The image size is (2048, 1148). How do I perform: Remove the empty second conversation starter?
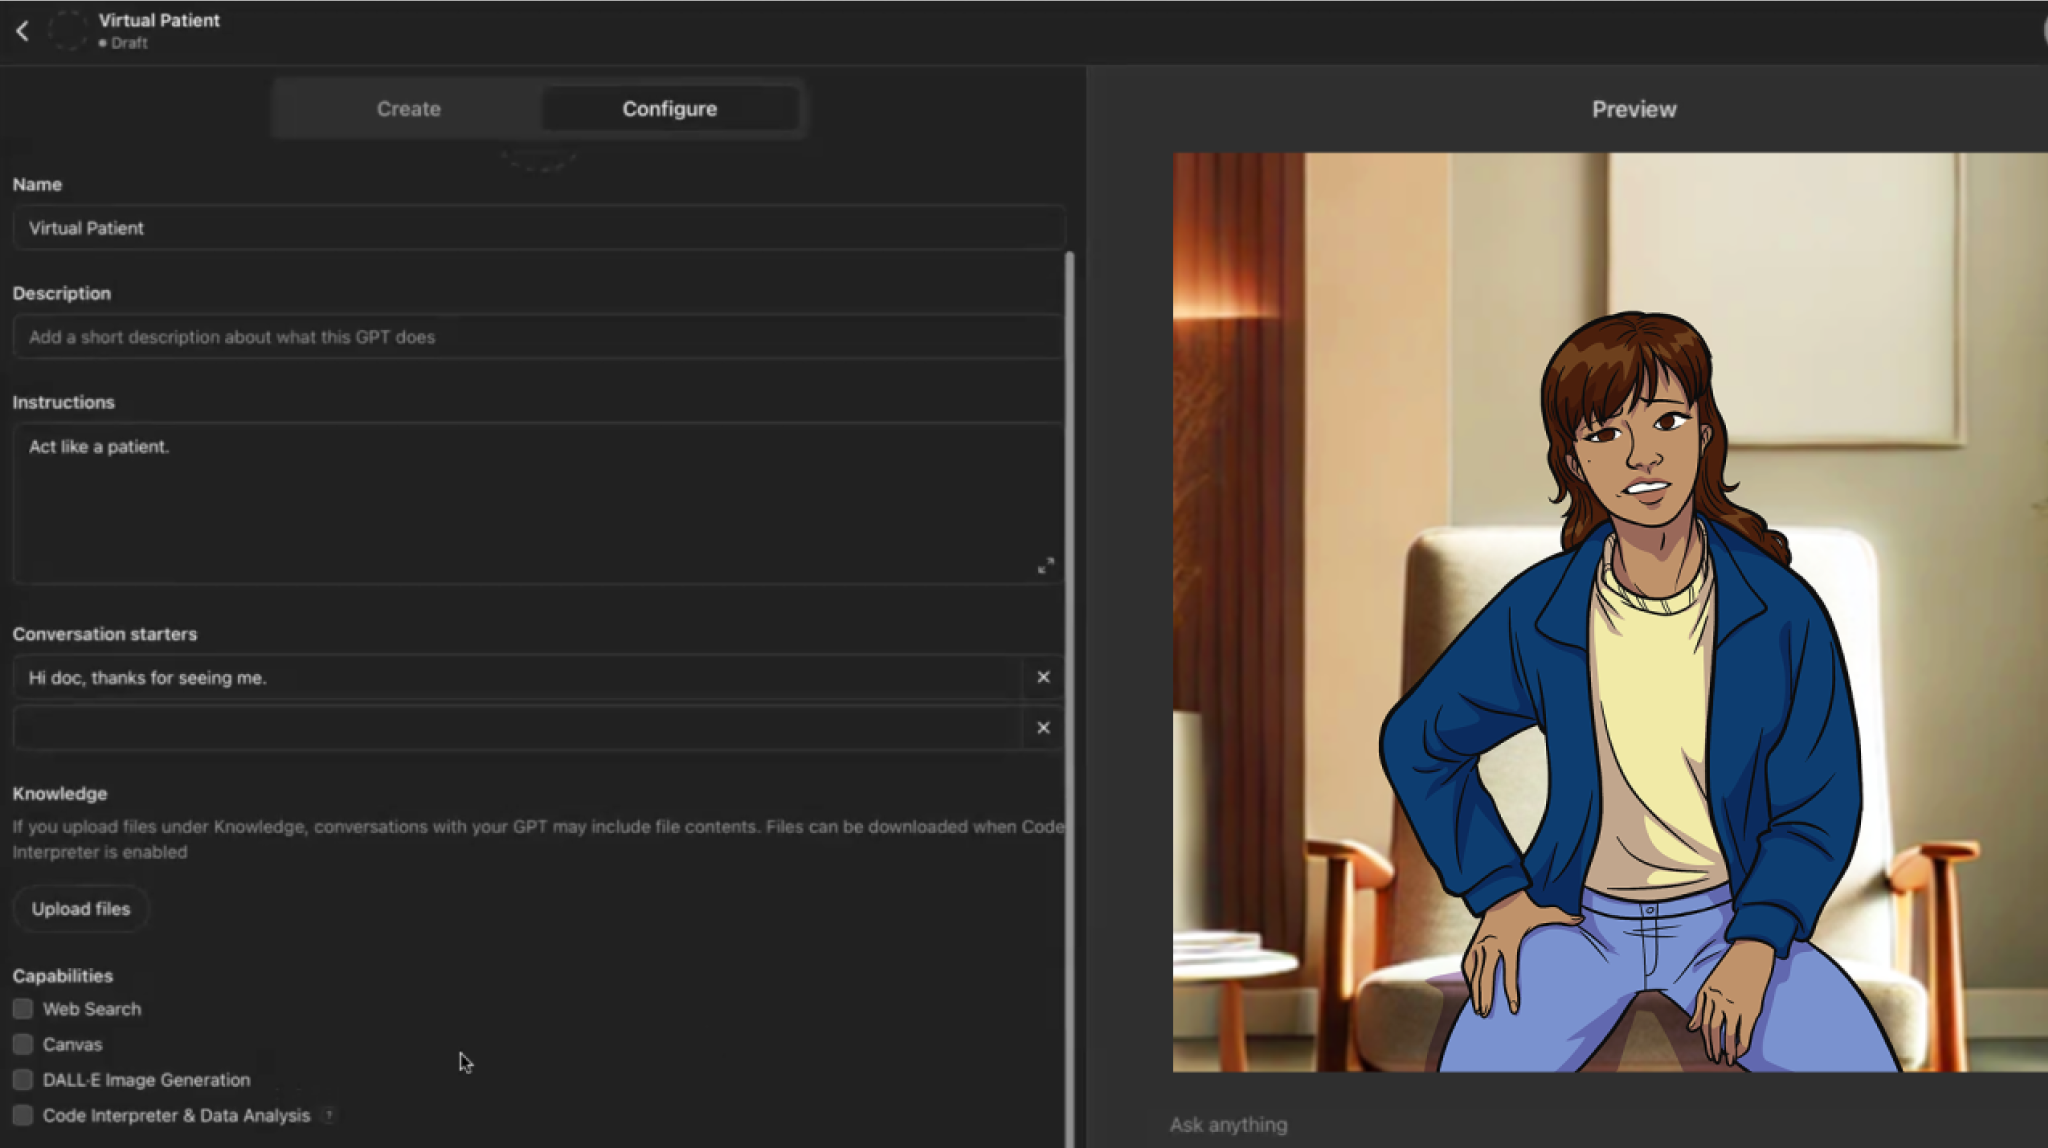click(1043, 728)
